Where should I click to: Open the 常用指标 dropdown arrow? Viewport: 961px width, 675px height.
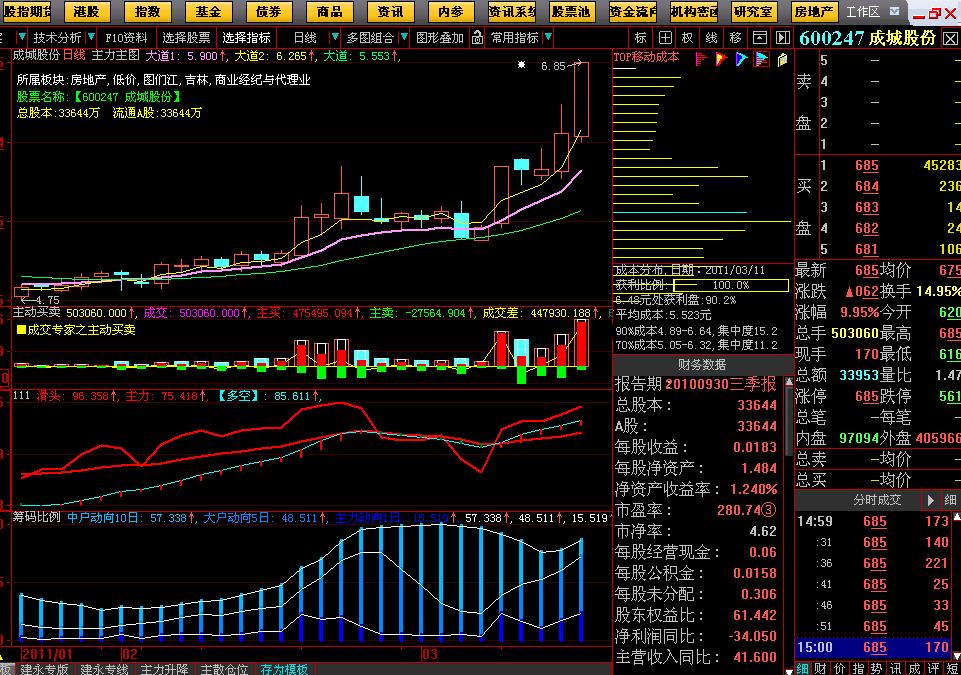pyautogui.click(x=548, y=38)
